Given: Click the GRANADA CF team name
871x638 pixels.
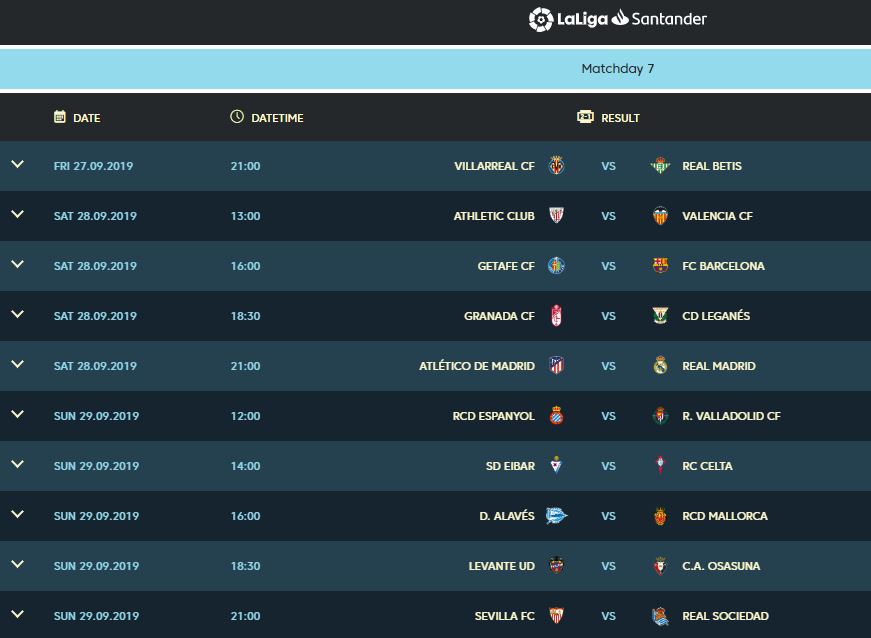Looking at the screenshot, I should click(x=499, y=316).
